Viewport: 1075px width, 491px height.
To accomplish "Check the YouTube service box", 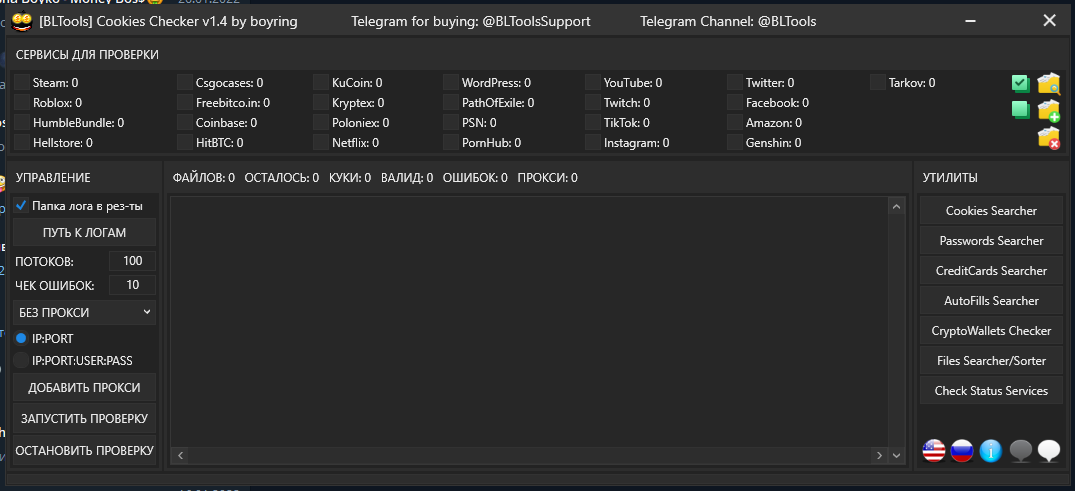I will (x=593, y=83).
